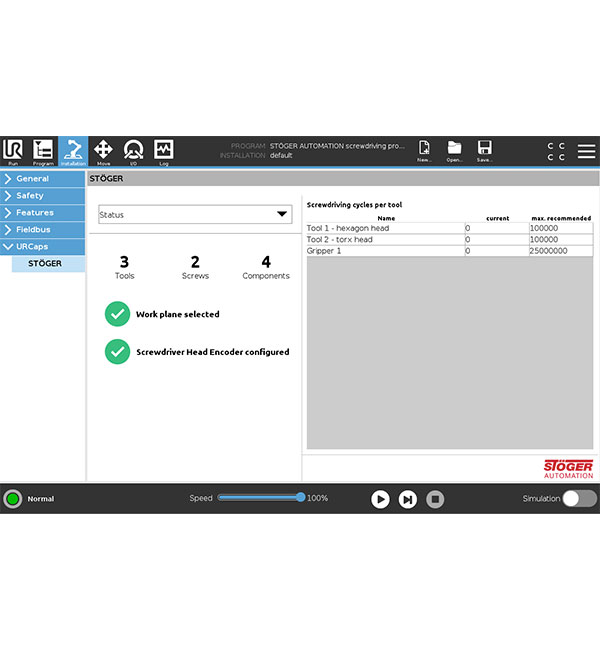
Task: Open the Program tab icon
Action: click(43, 150)
